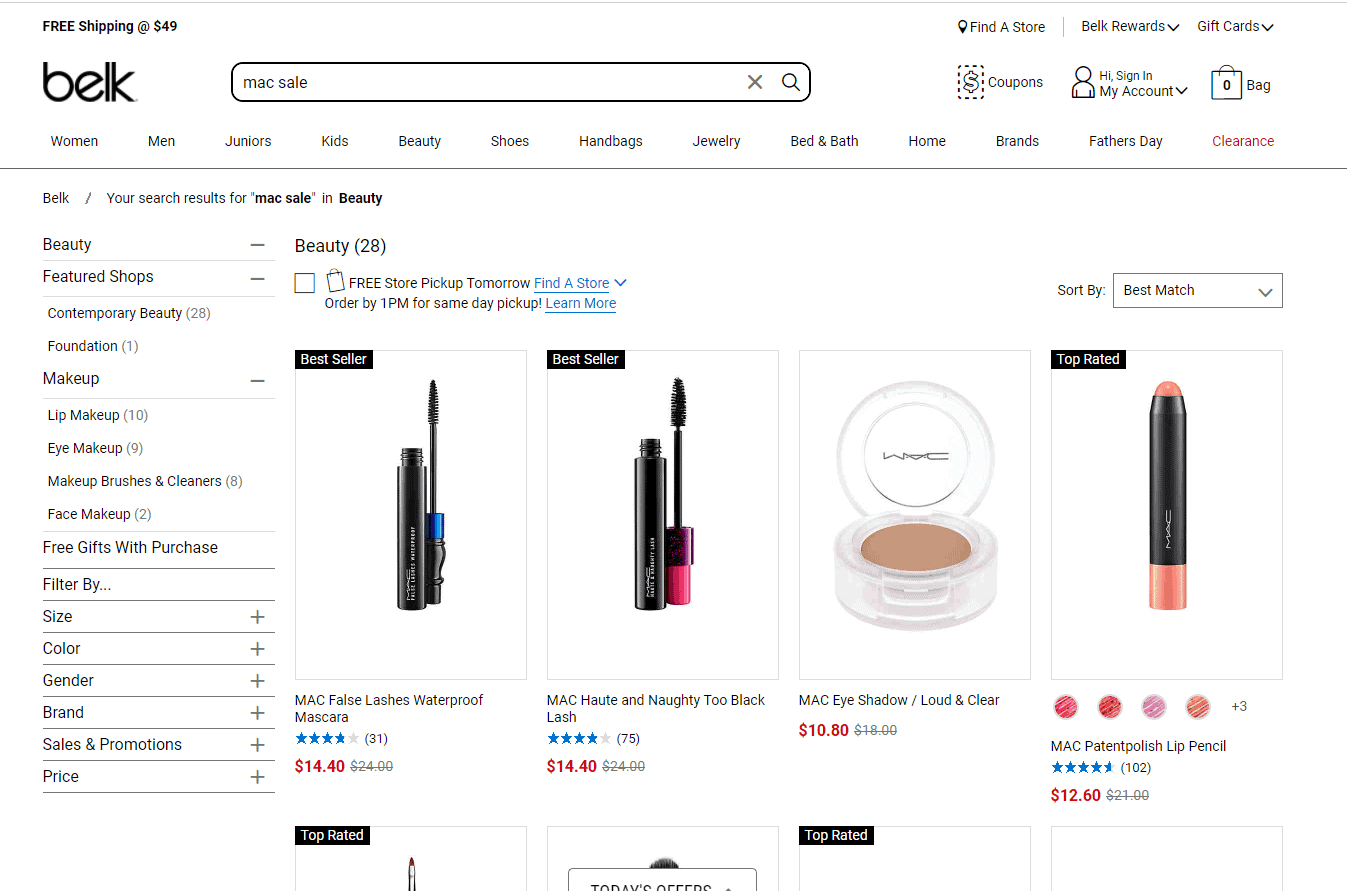1347x891 pixels.
Task: Open the Clearance menu
Action: click(x=1243, y=141)
